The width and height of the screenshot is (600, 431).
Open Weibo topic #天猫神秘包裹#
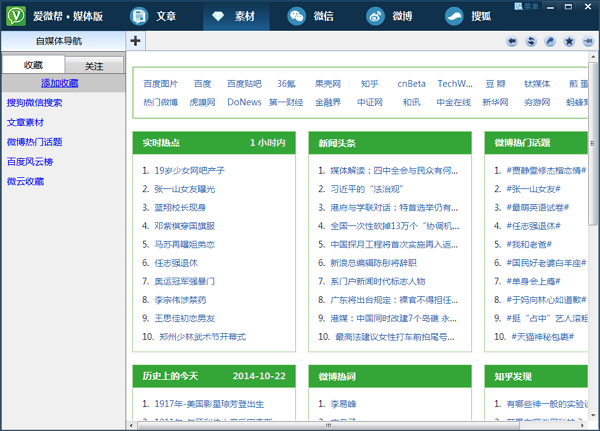(543, 337)
